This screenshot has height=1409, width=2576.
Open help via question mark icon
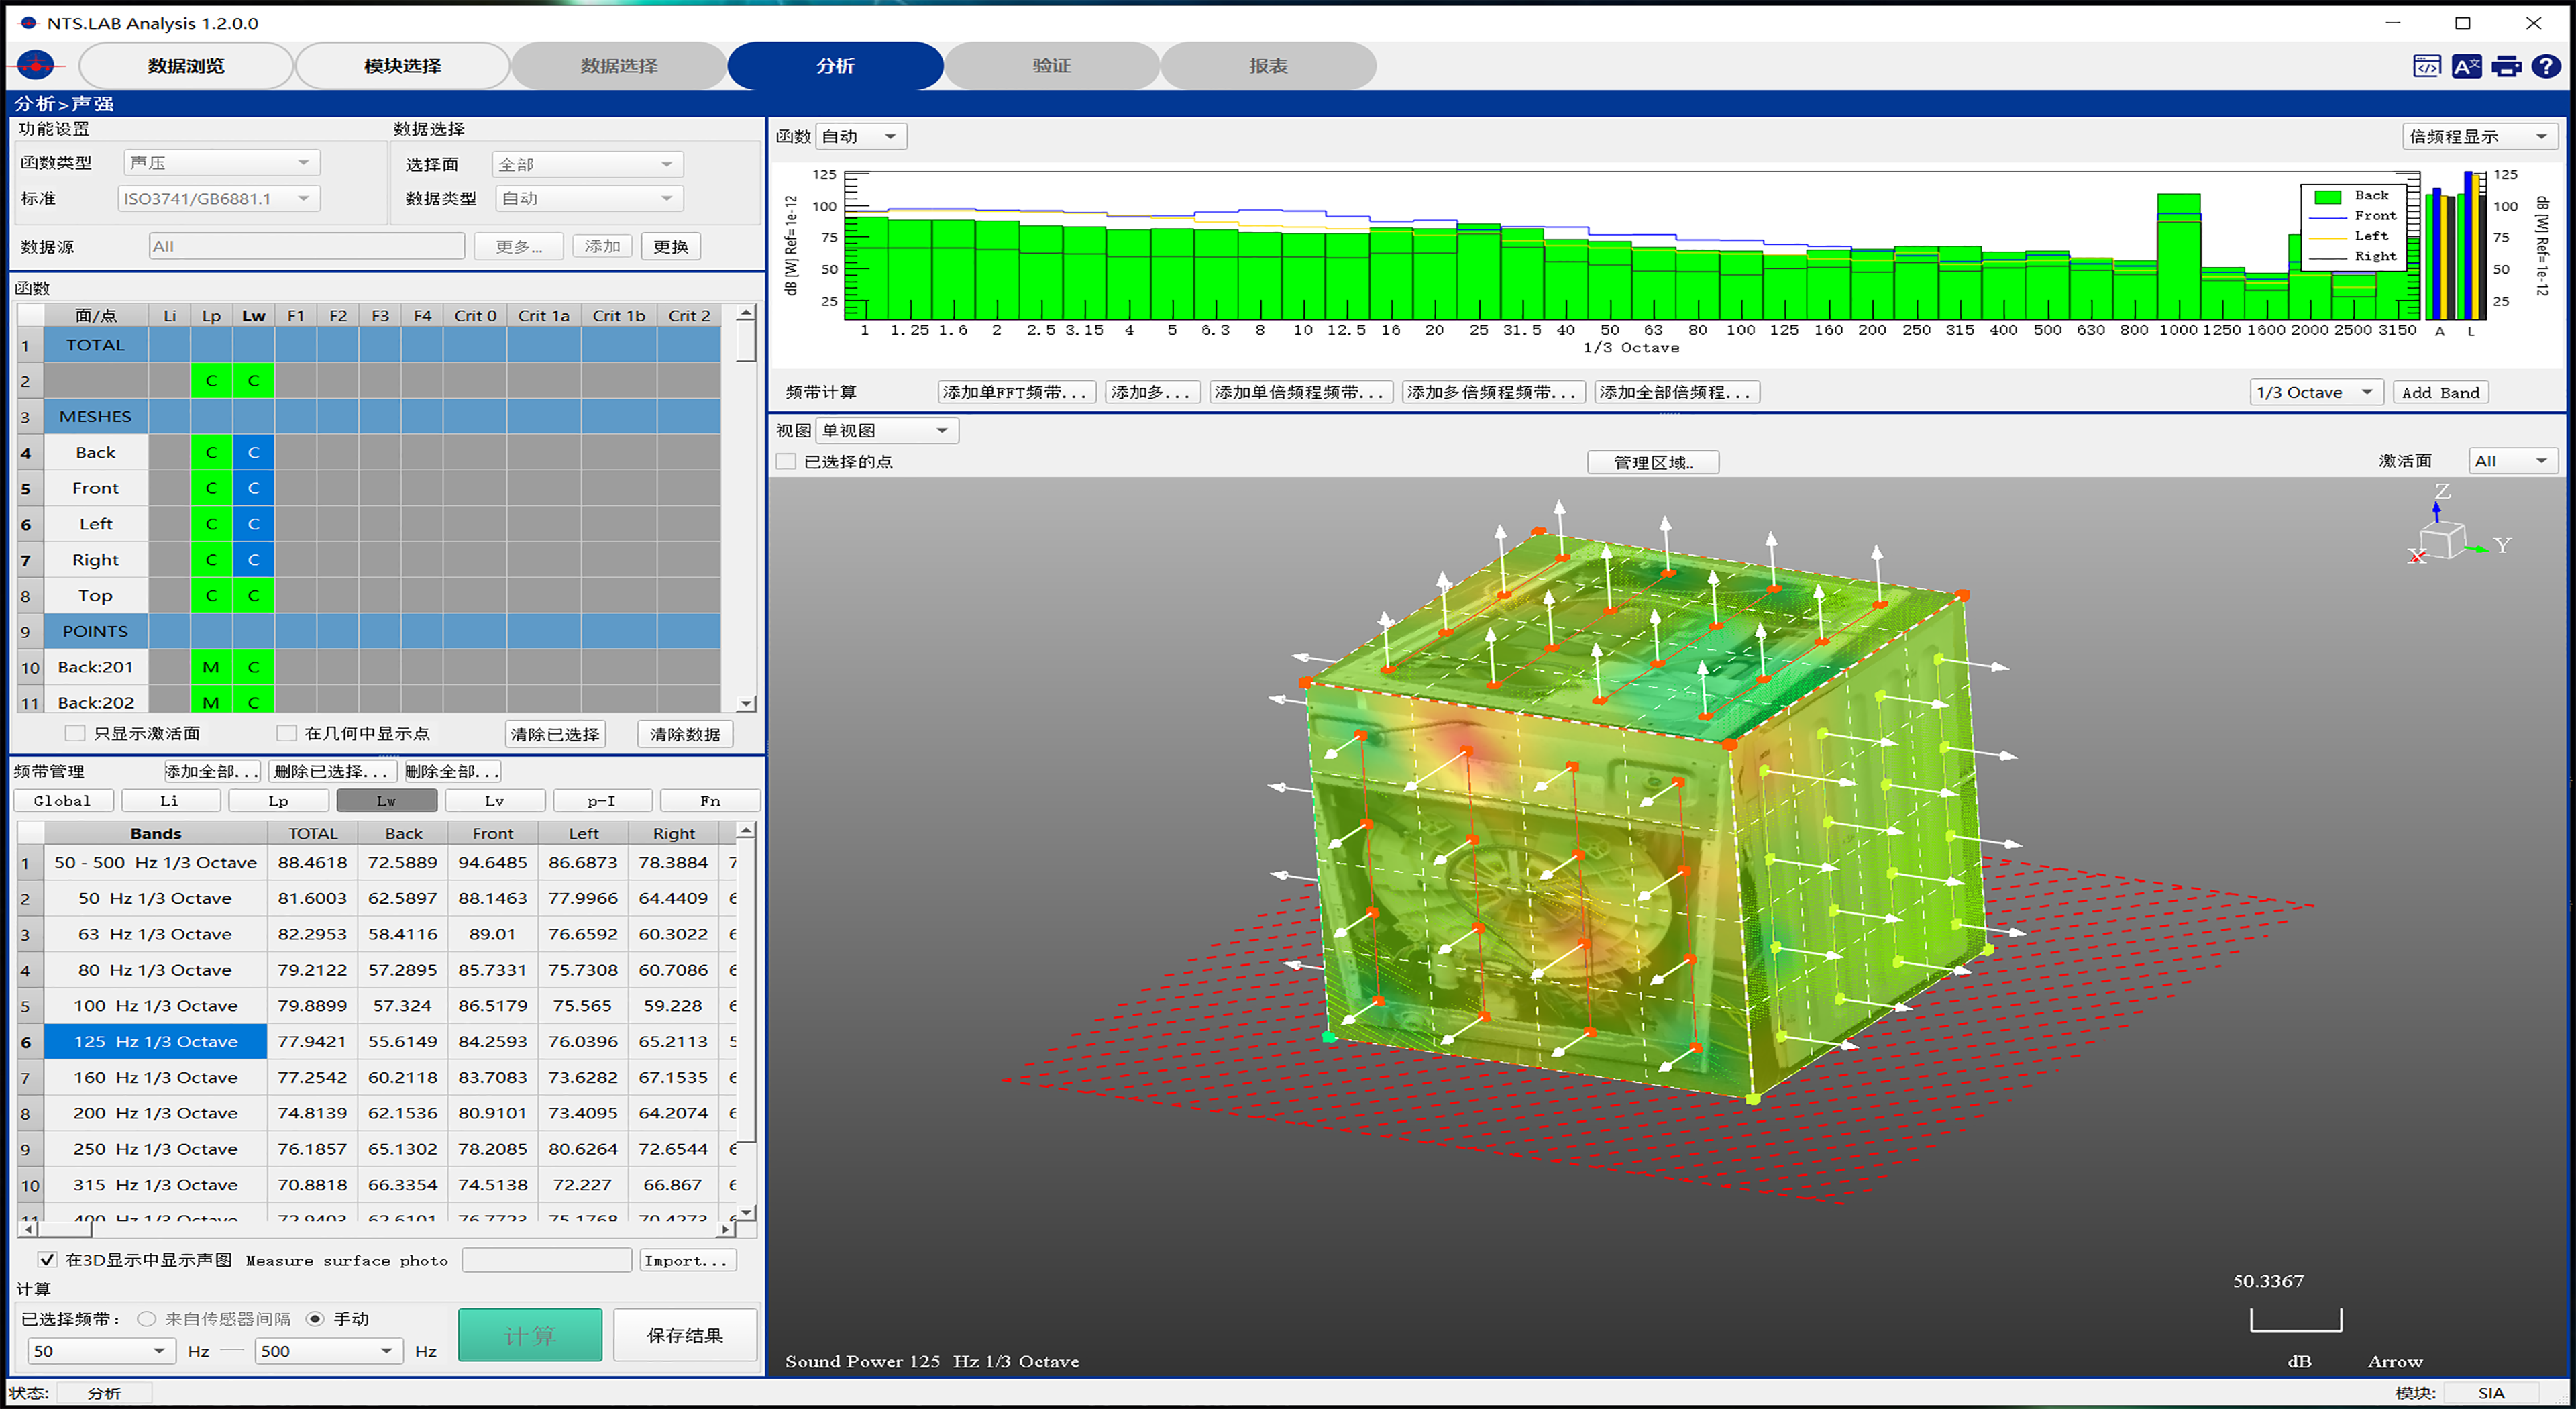2546,67
